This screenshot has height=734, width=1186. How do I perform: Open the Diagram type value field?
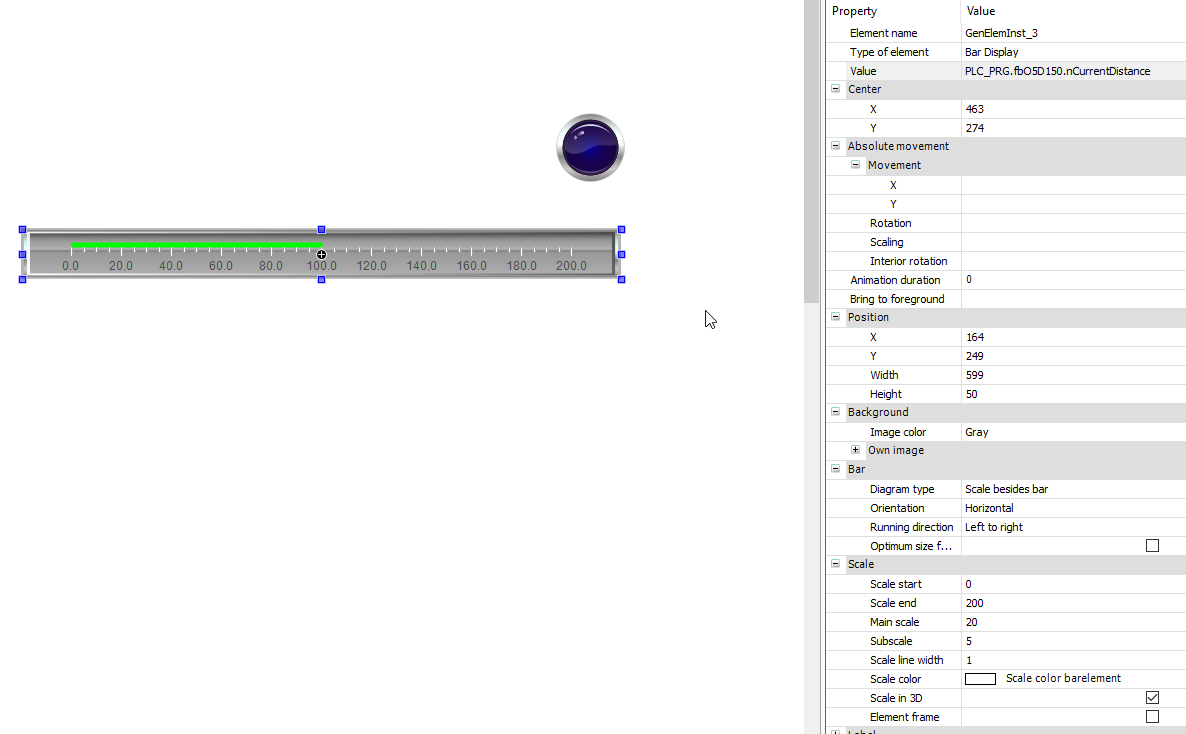1070,489
